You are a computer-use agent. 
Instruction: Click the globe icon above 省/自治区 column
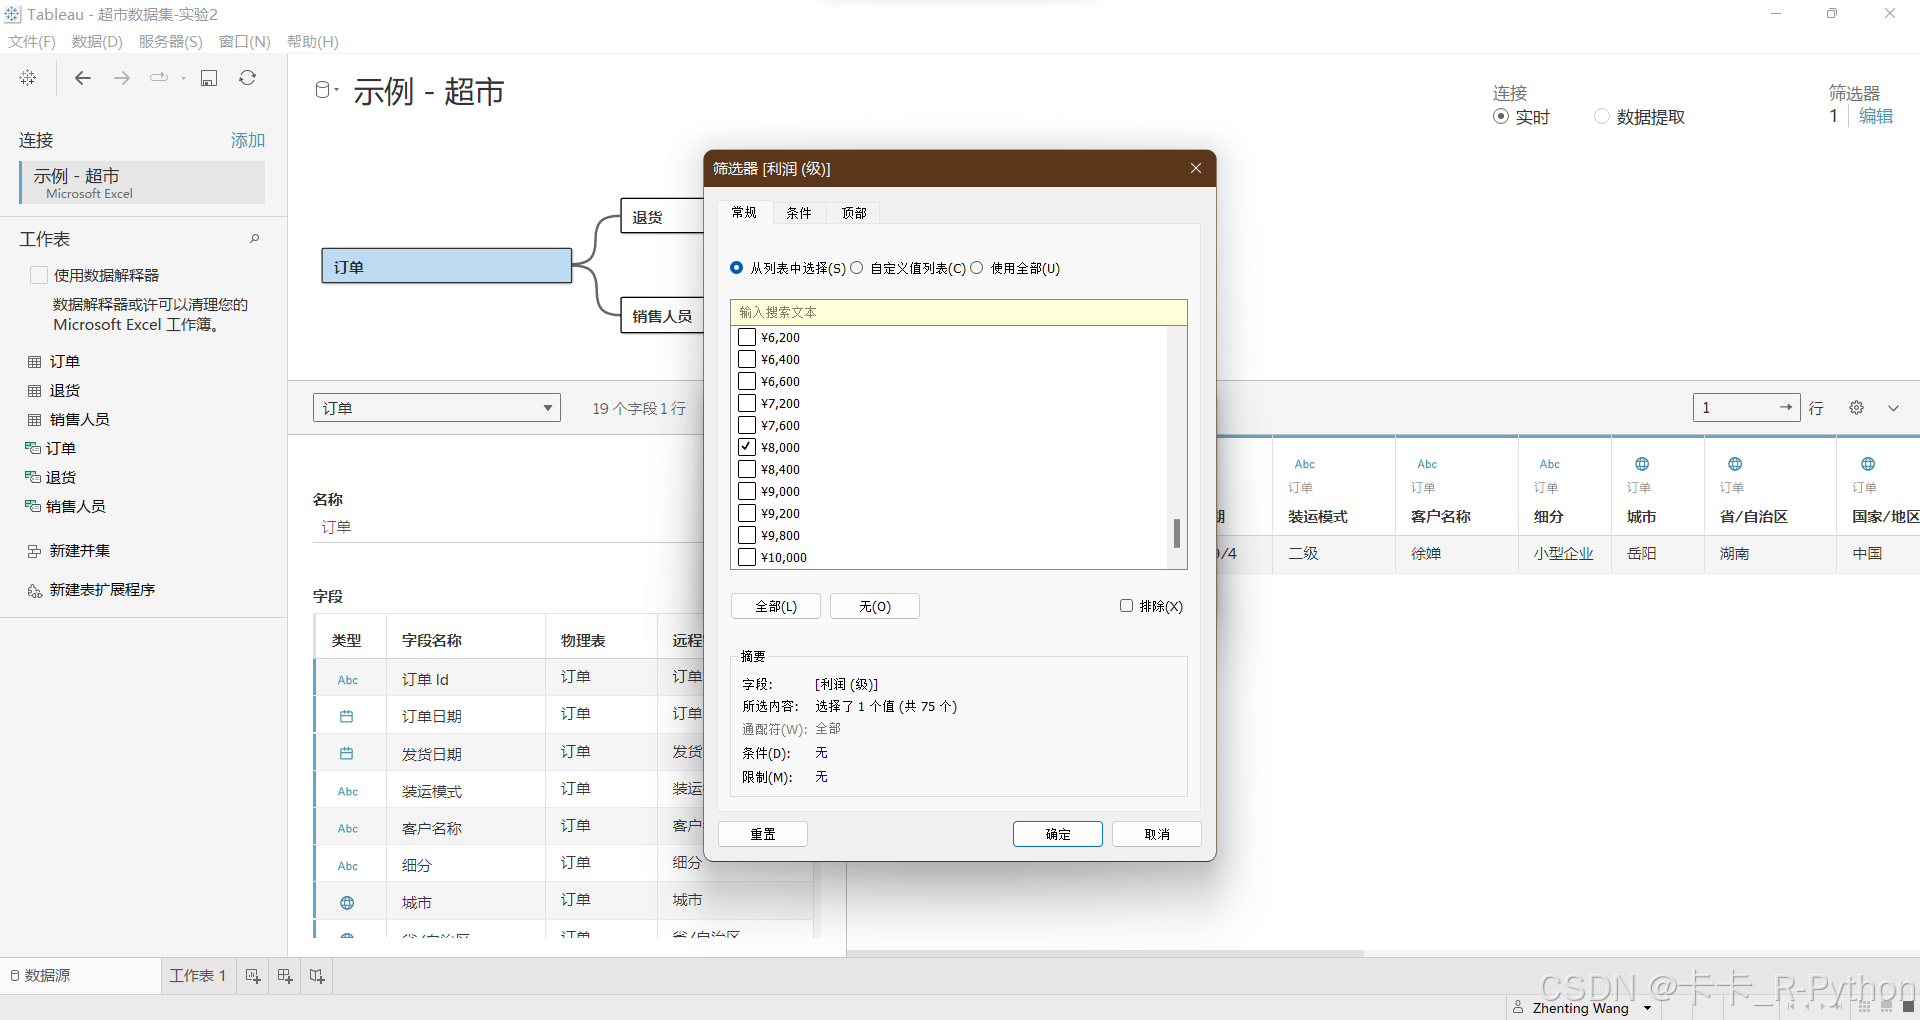pos(1735,464)
